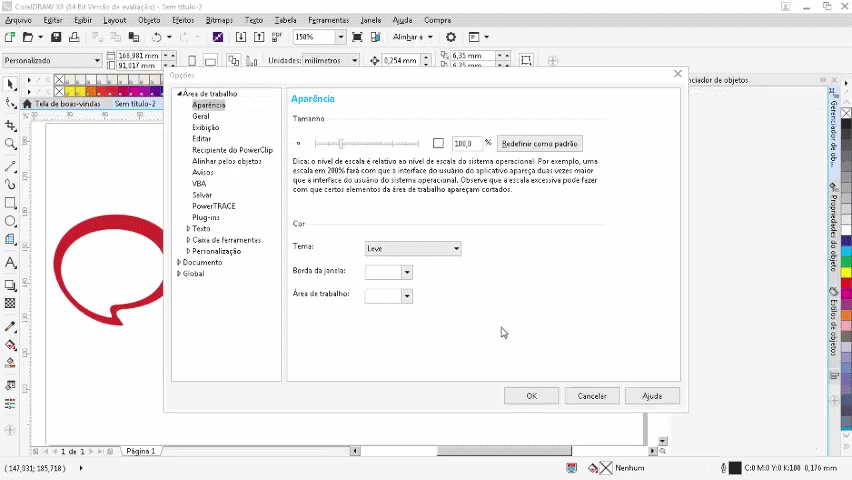Open the Options gear icon in toolbar

(450, 37)
